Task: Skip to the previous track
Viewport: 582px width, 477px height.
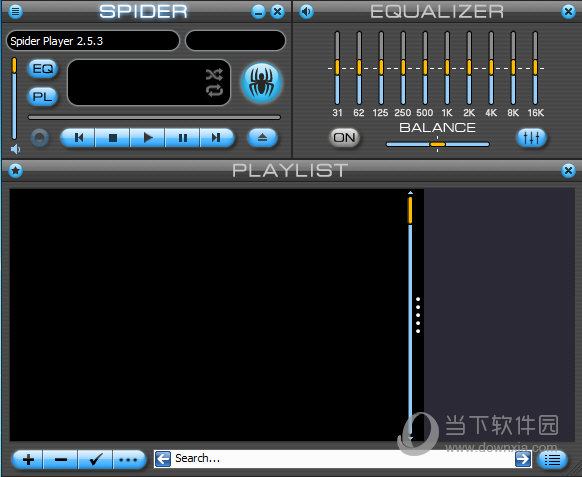Action: click(78, 138)
